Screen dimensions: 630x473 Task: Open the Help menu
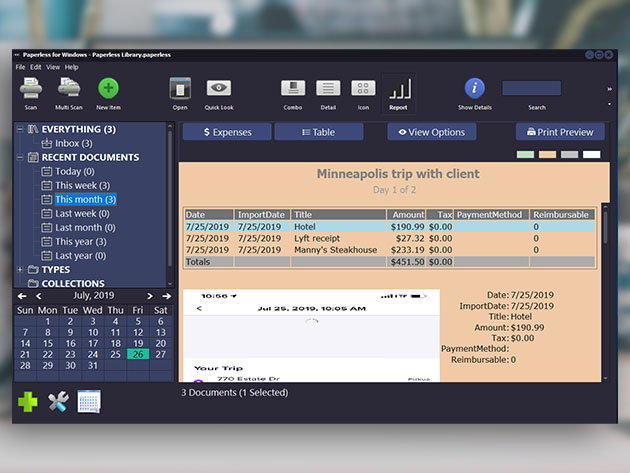72,67
